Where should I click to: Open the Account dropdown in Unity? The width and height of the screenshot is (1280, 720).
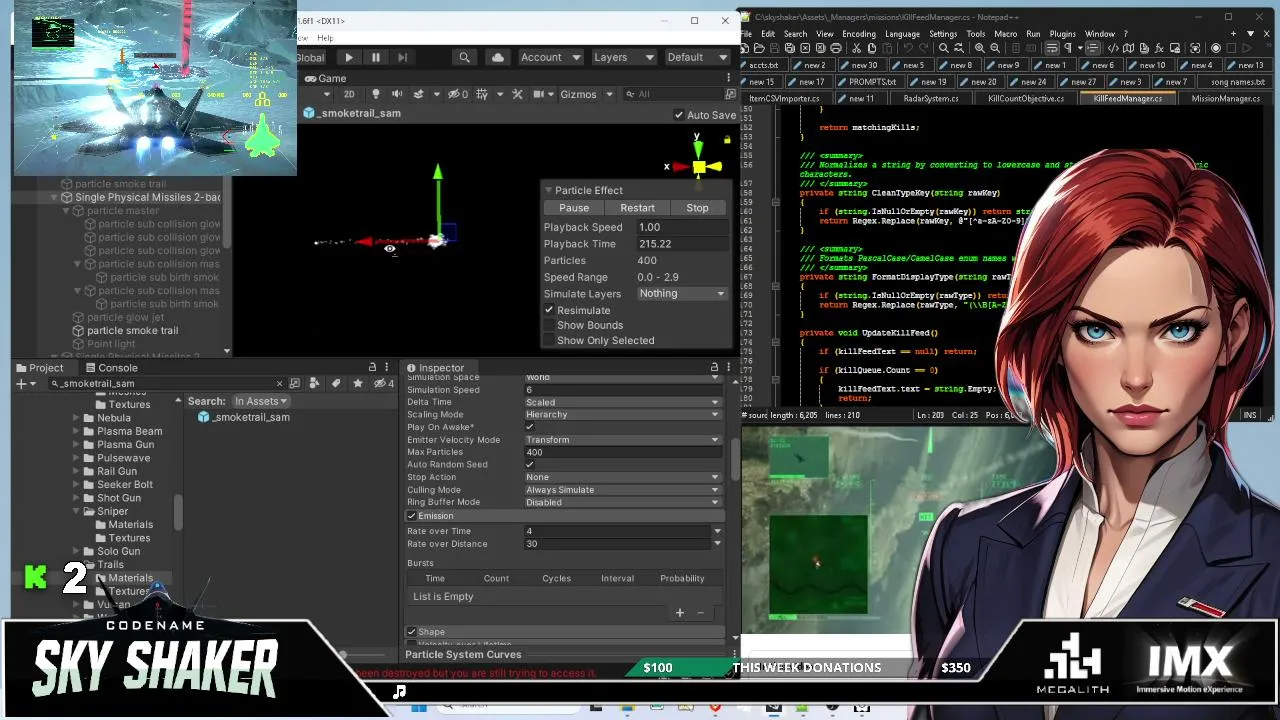(550, 58)
